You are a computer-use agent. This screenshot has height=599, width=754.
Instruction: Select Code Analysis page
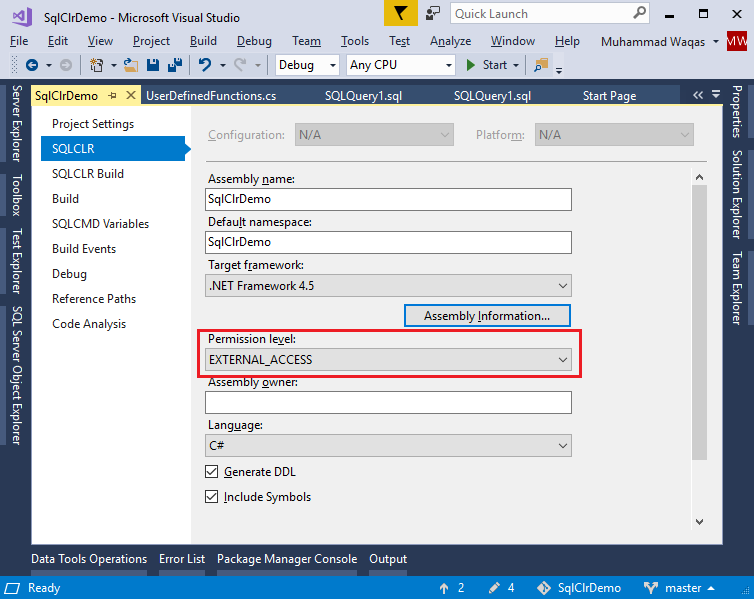(x=89, y=324)
